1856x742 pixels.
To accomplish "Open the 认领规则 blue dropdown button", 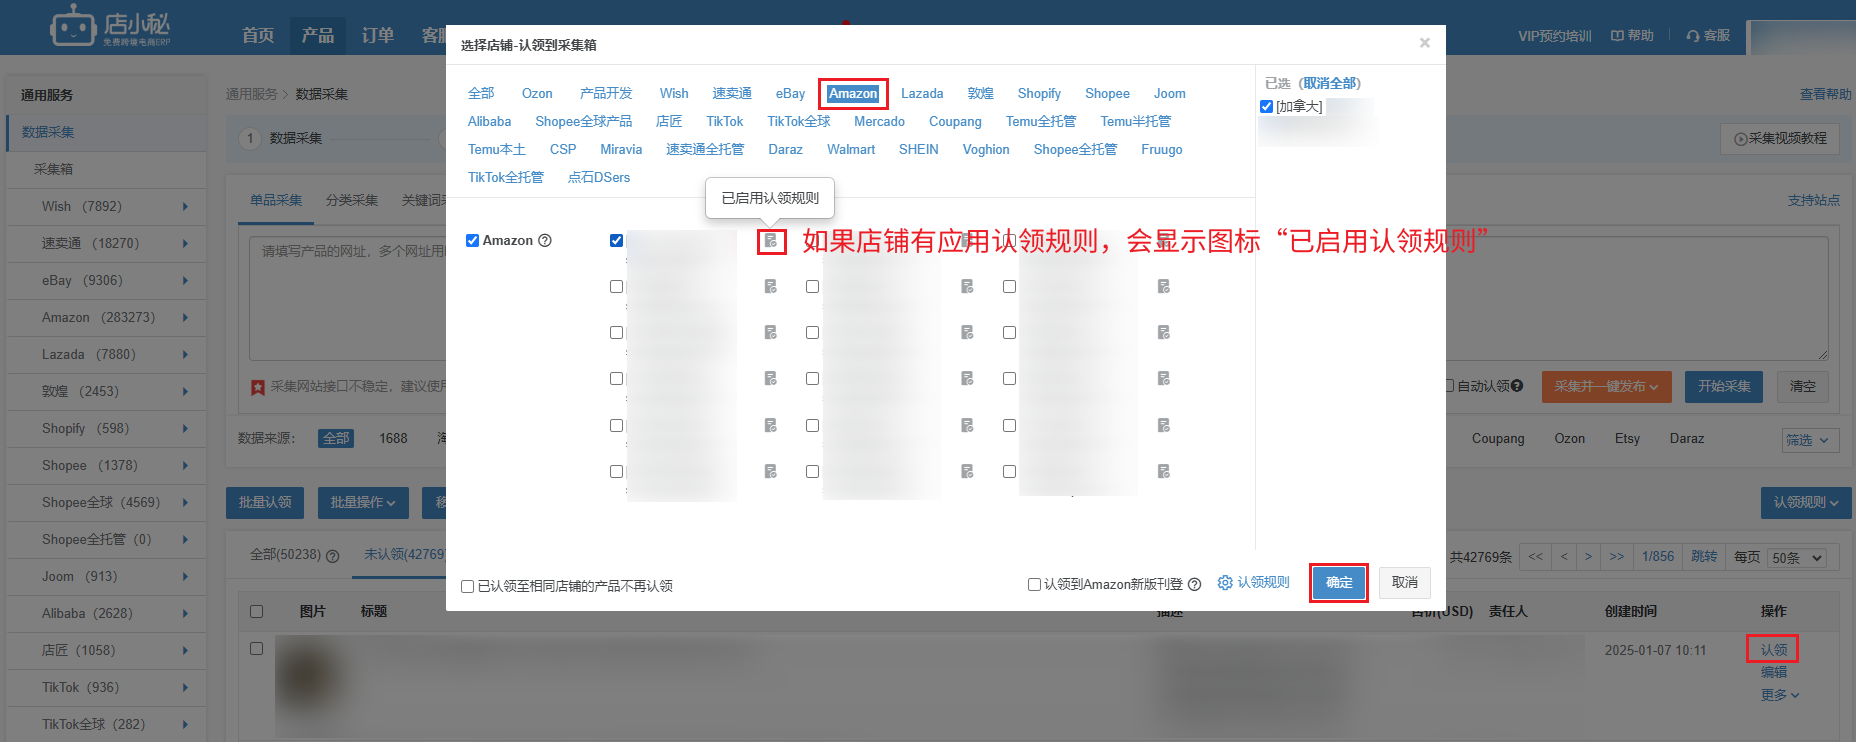I will (x=1806, y=502).
